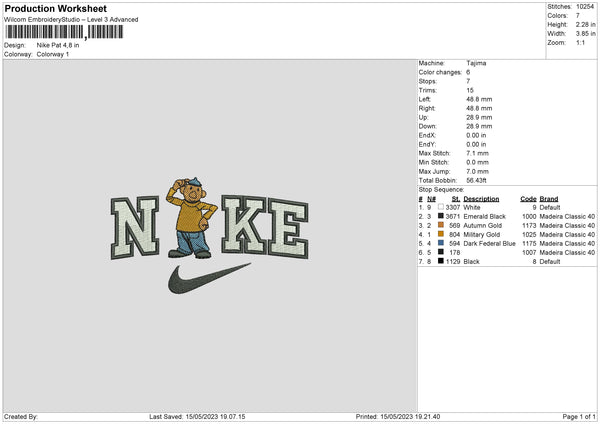Image resolution: width=600 pixels, height=424 pixels.
Task: Click the Machine value Tajima
Action: click(476, 63)
